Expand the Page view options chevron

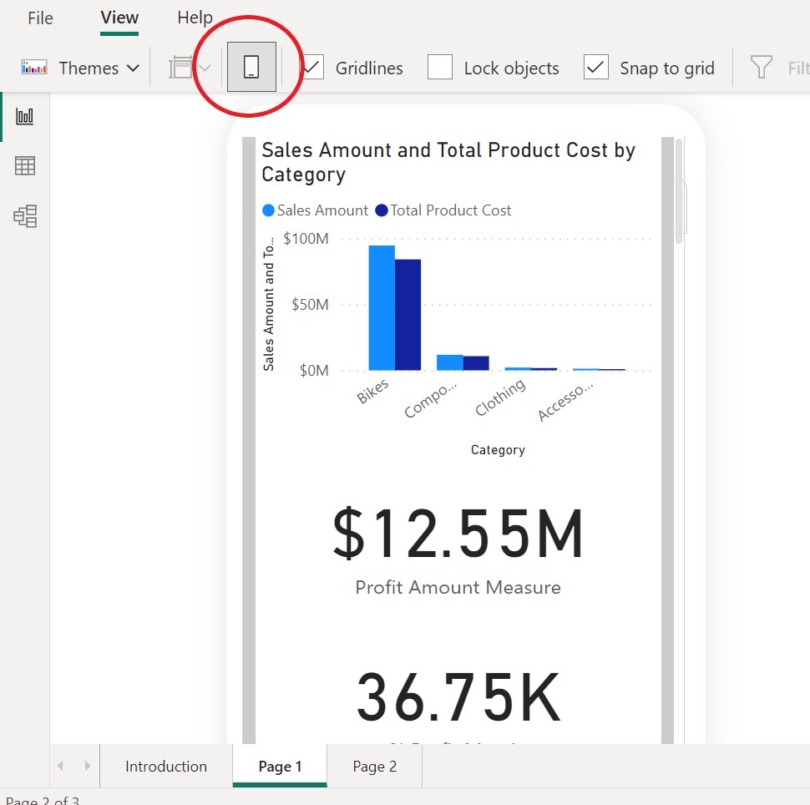click(x=204, y=67)
